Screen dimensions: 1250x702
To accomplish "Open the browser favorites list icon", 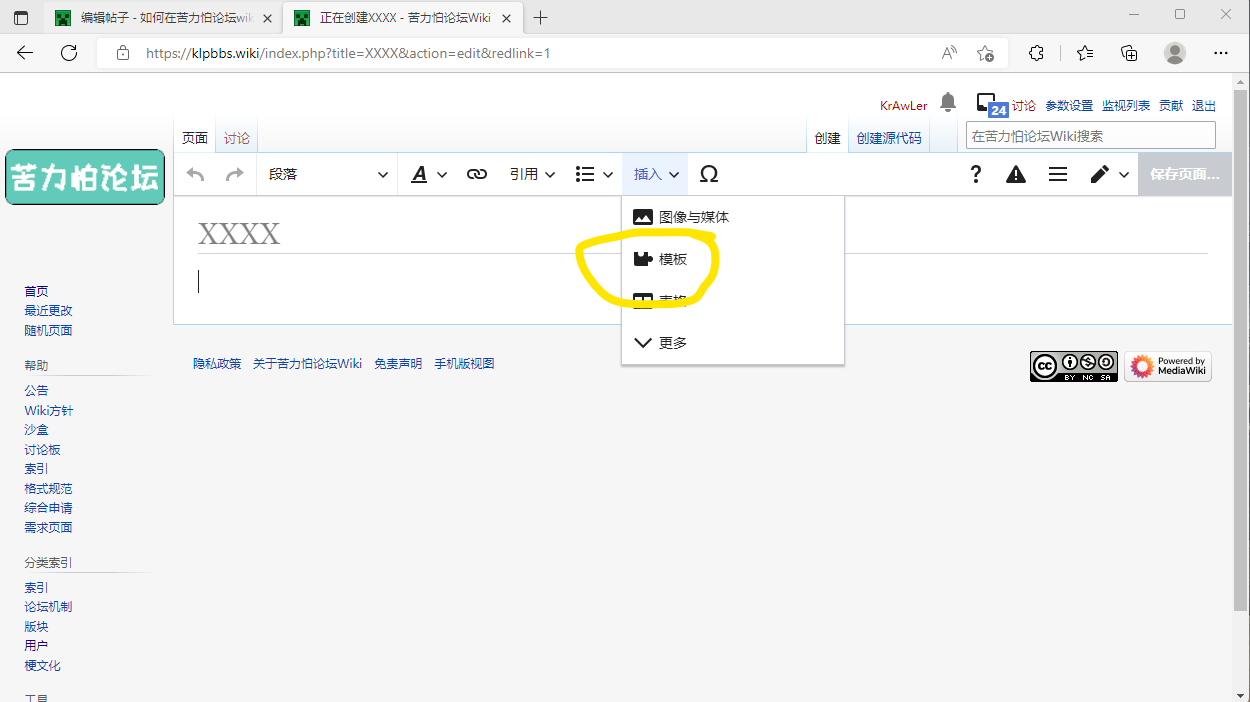I will tap(1085, 53).
